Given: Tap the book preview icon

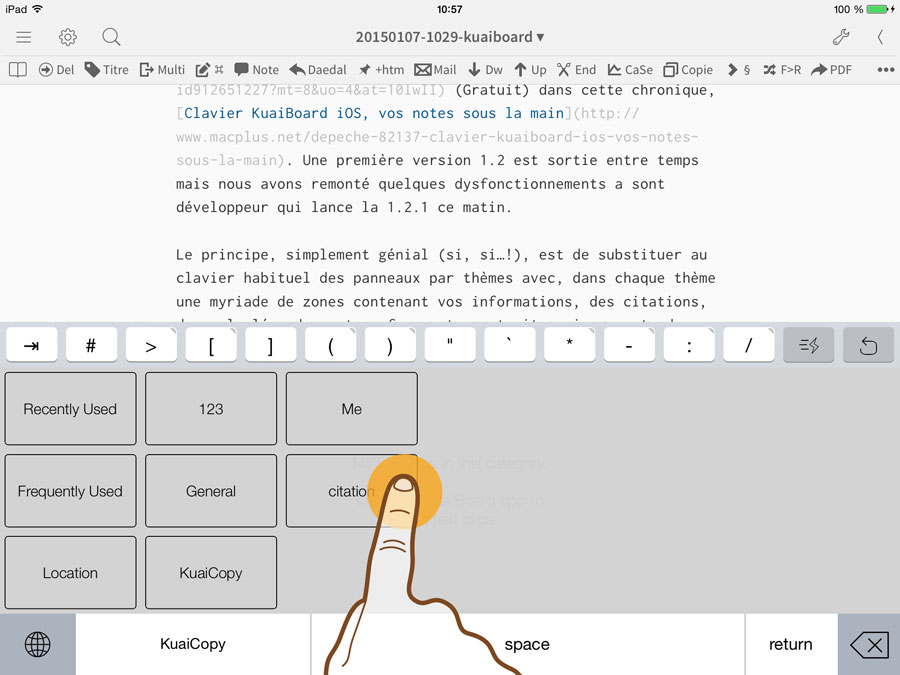Looking at the screenshot, I should [18, 70].
